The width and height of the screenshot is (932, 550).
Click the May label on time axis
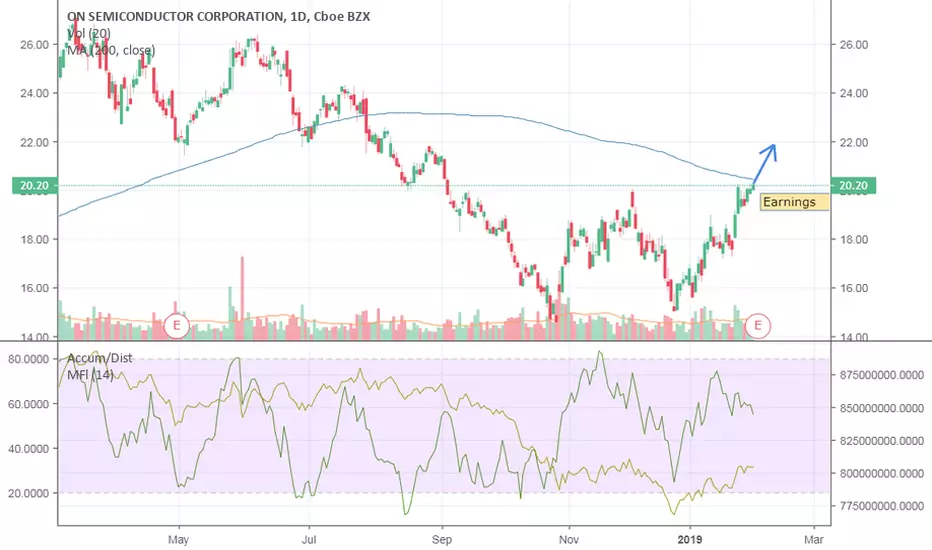(178, 539)
